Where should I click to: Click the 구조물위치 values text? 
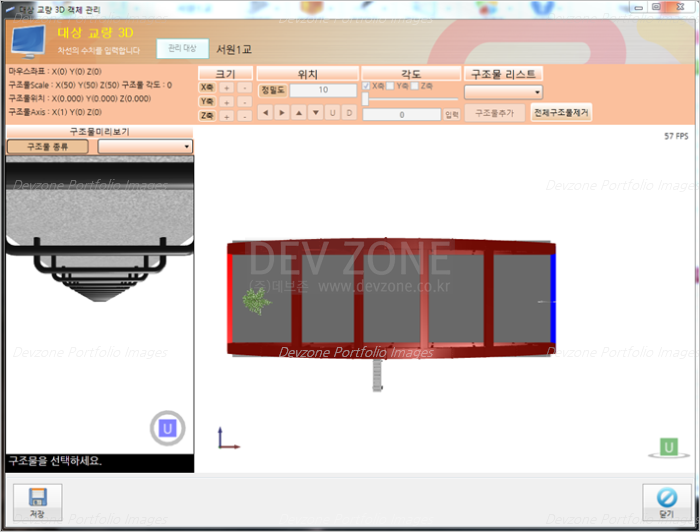tap(80, 99)
